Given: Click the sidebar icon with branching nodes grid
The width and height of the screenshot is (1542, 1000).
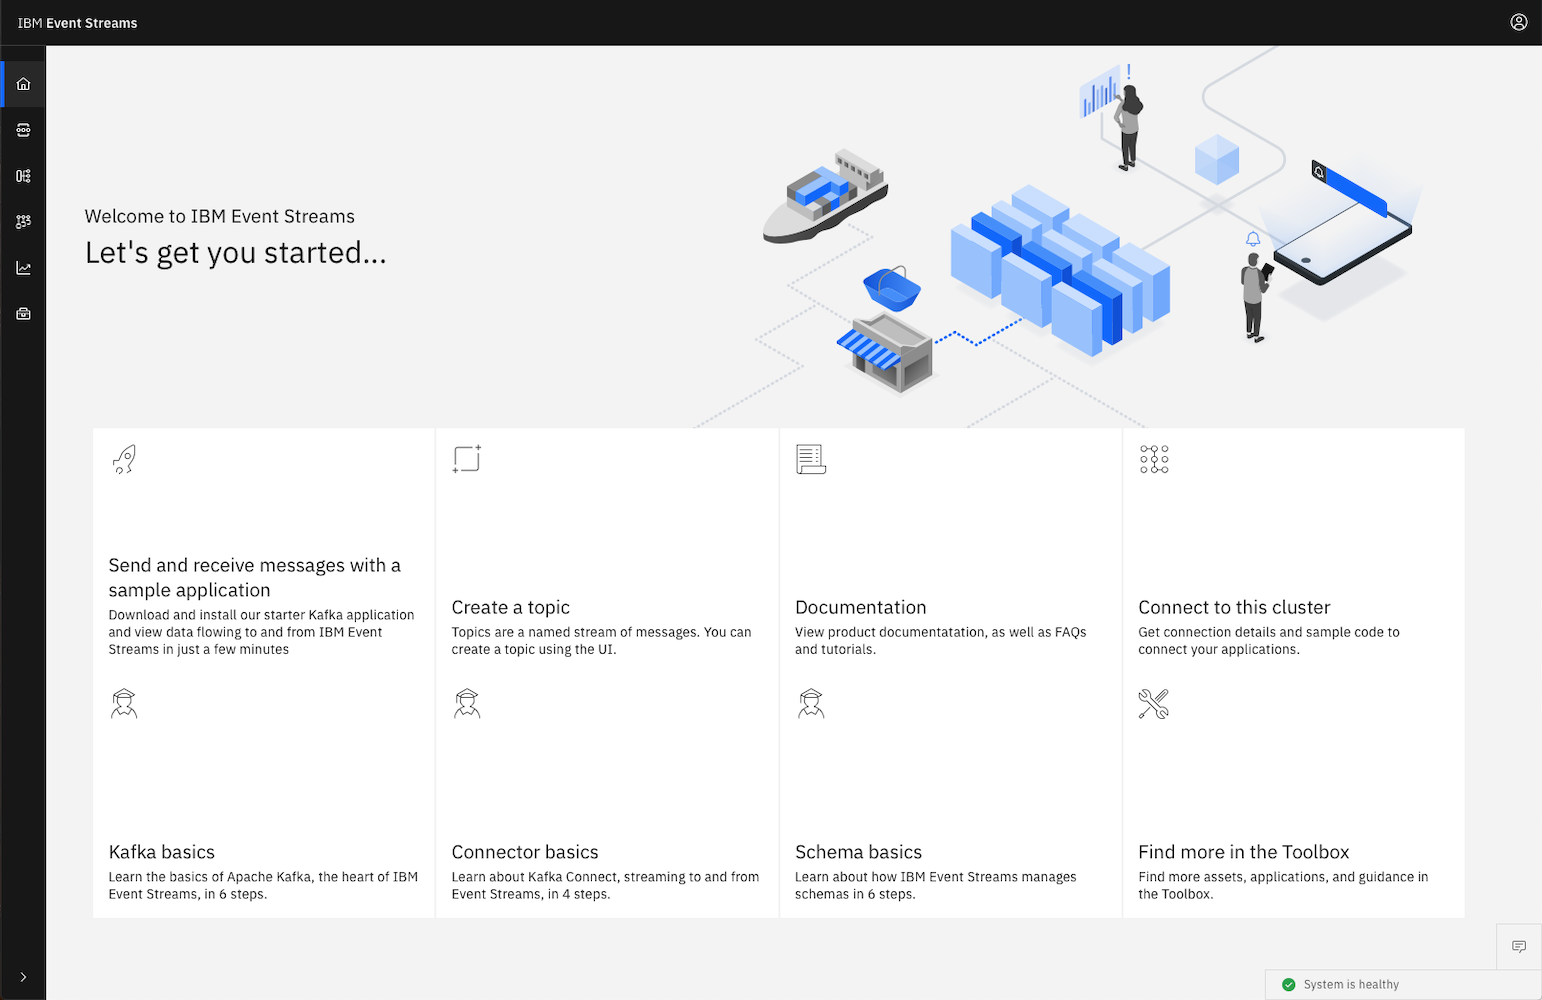Looking at the screenshot, I should click(x=23, y=222).
